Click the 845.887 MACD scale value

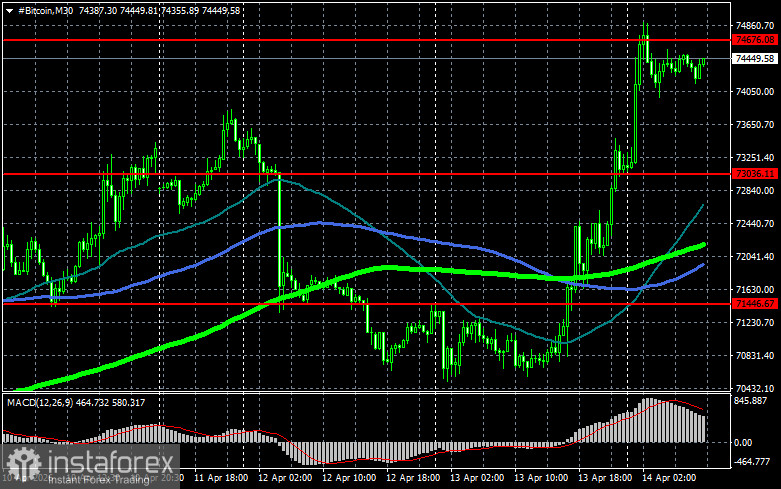pyautogui.click(x=751, y=401)
